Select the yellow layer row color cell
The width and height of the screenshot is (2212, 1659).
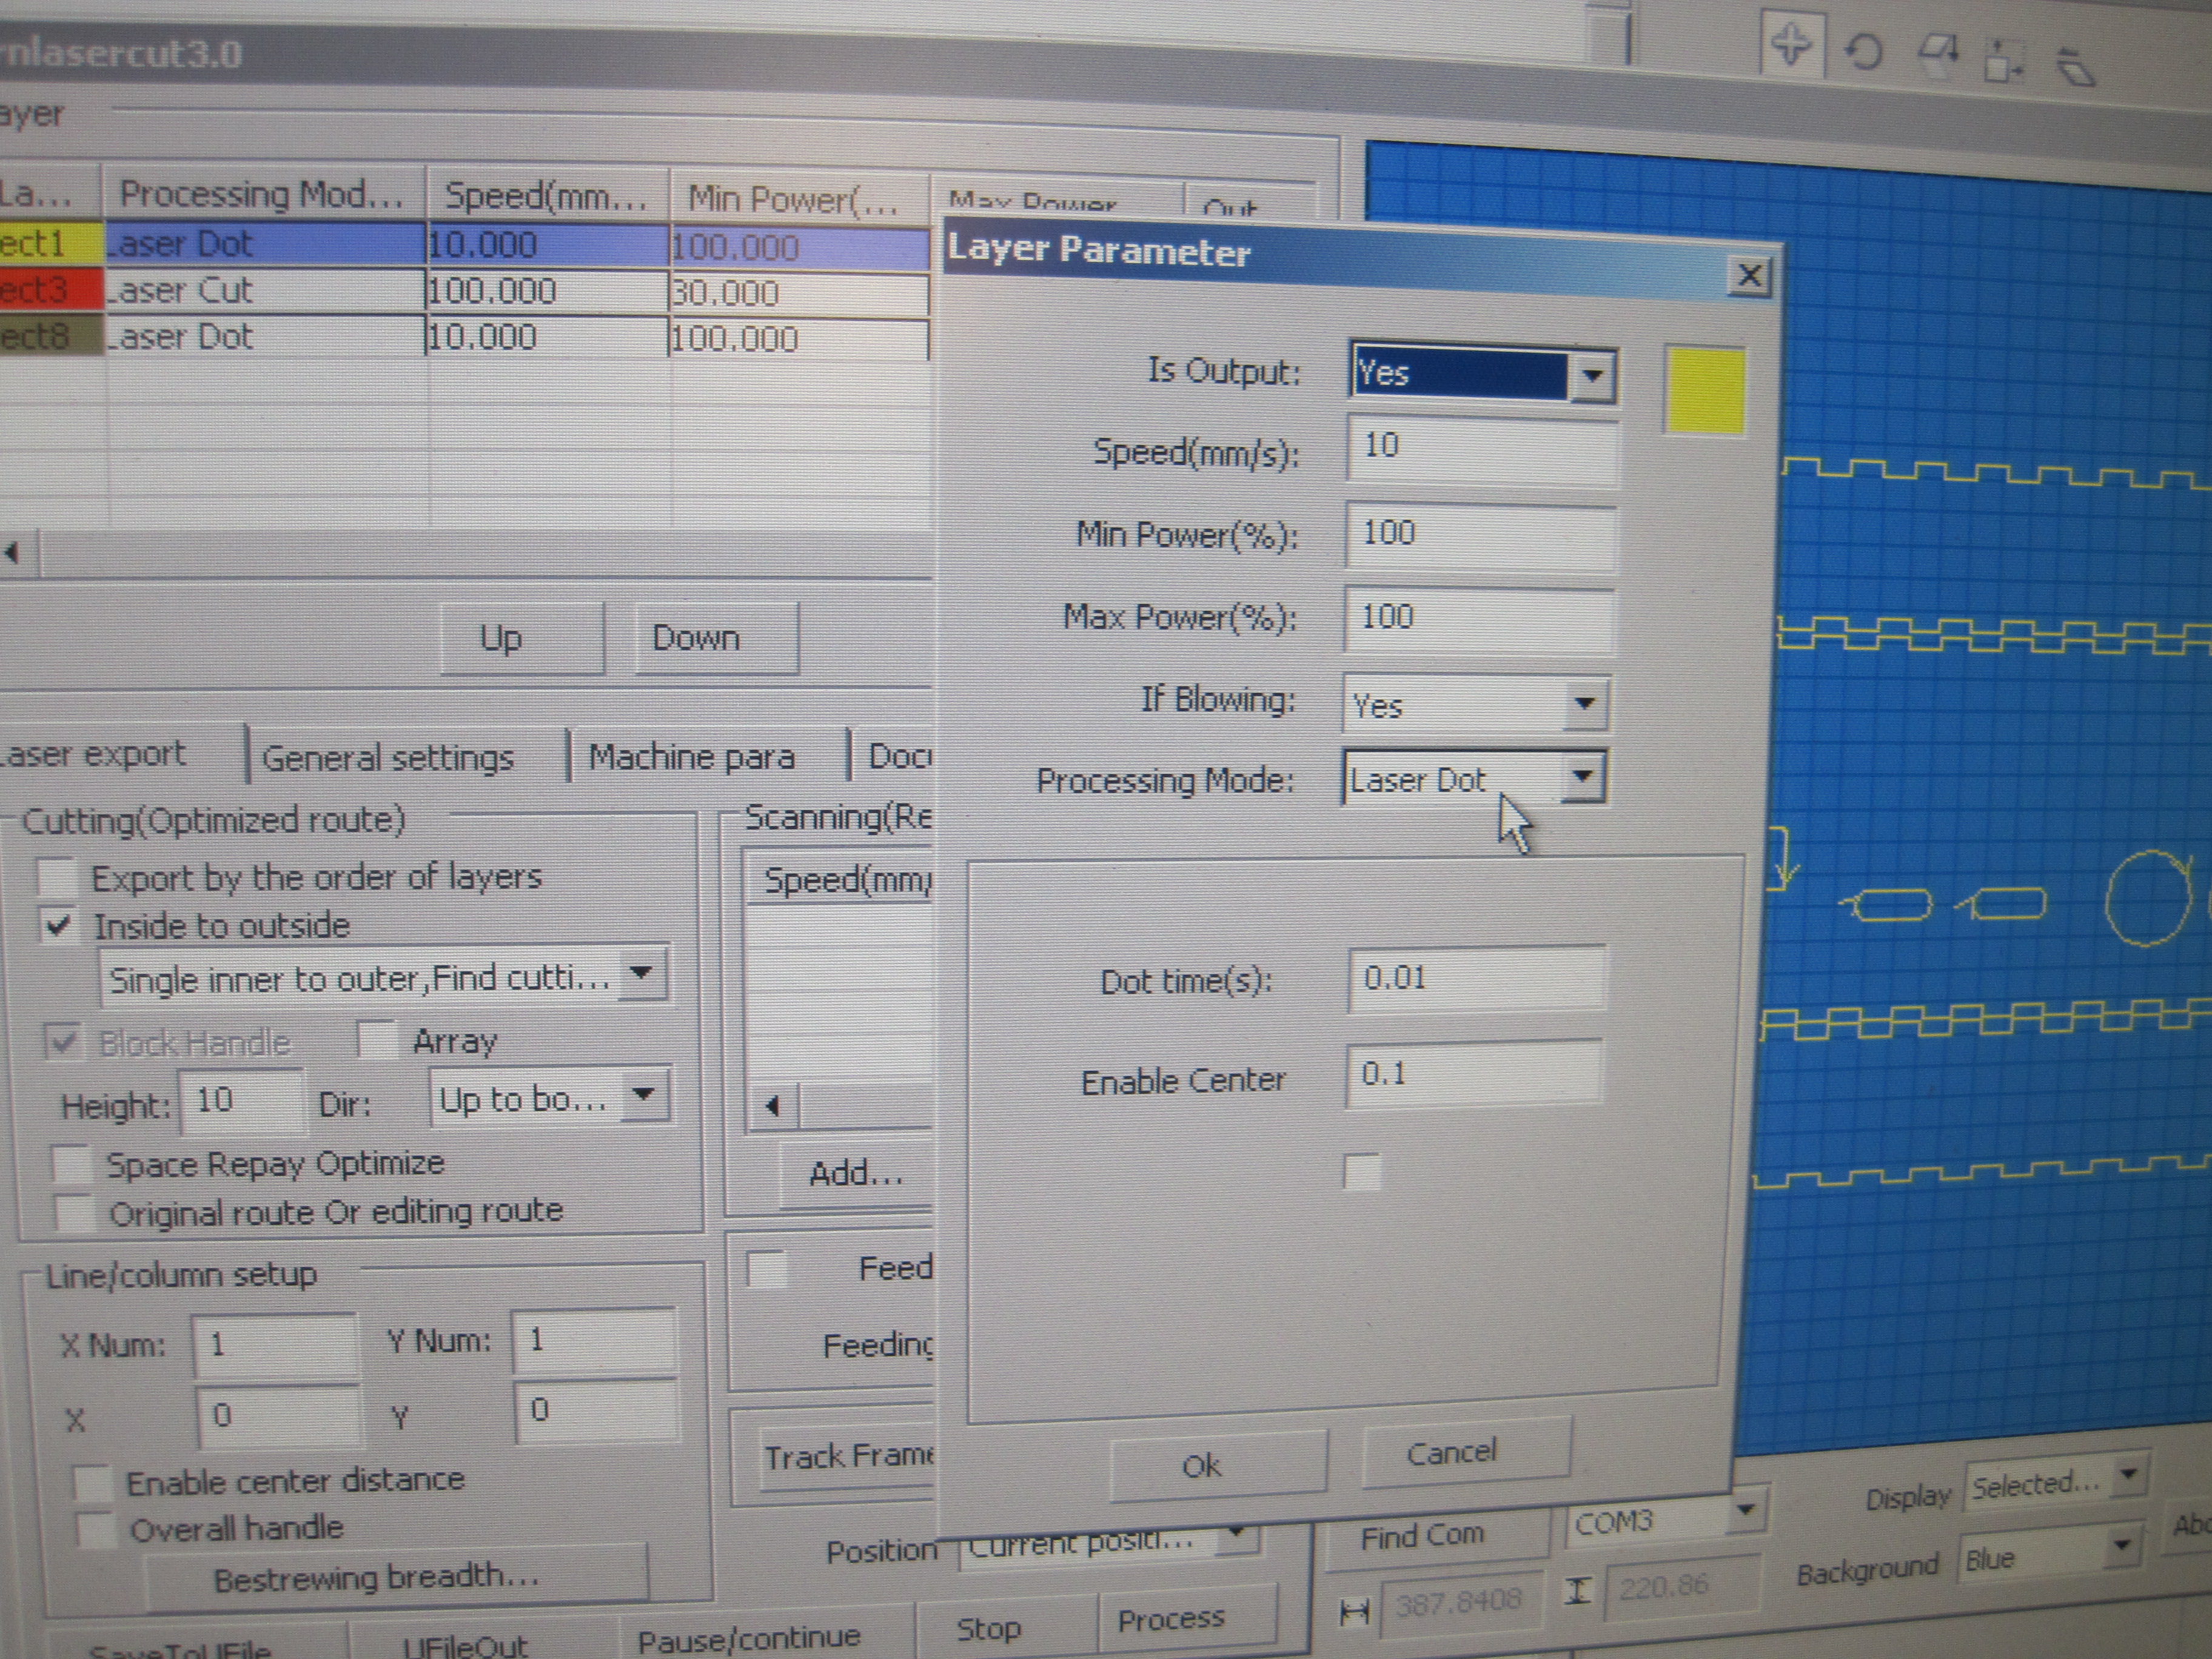[52, 244]
